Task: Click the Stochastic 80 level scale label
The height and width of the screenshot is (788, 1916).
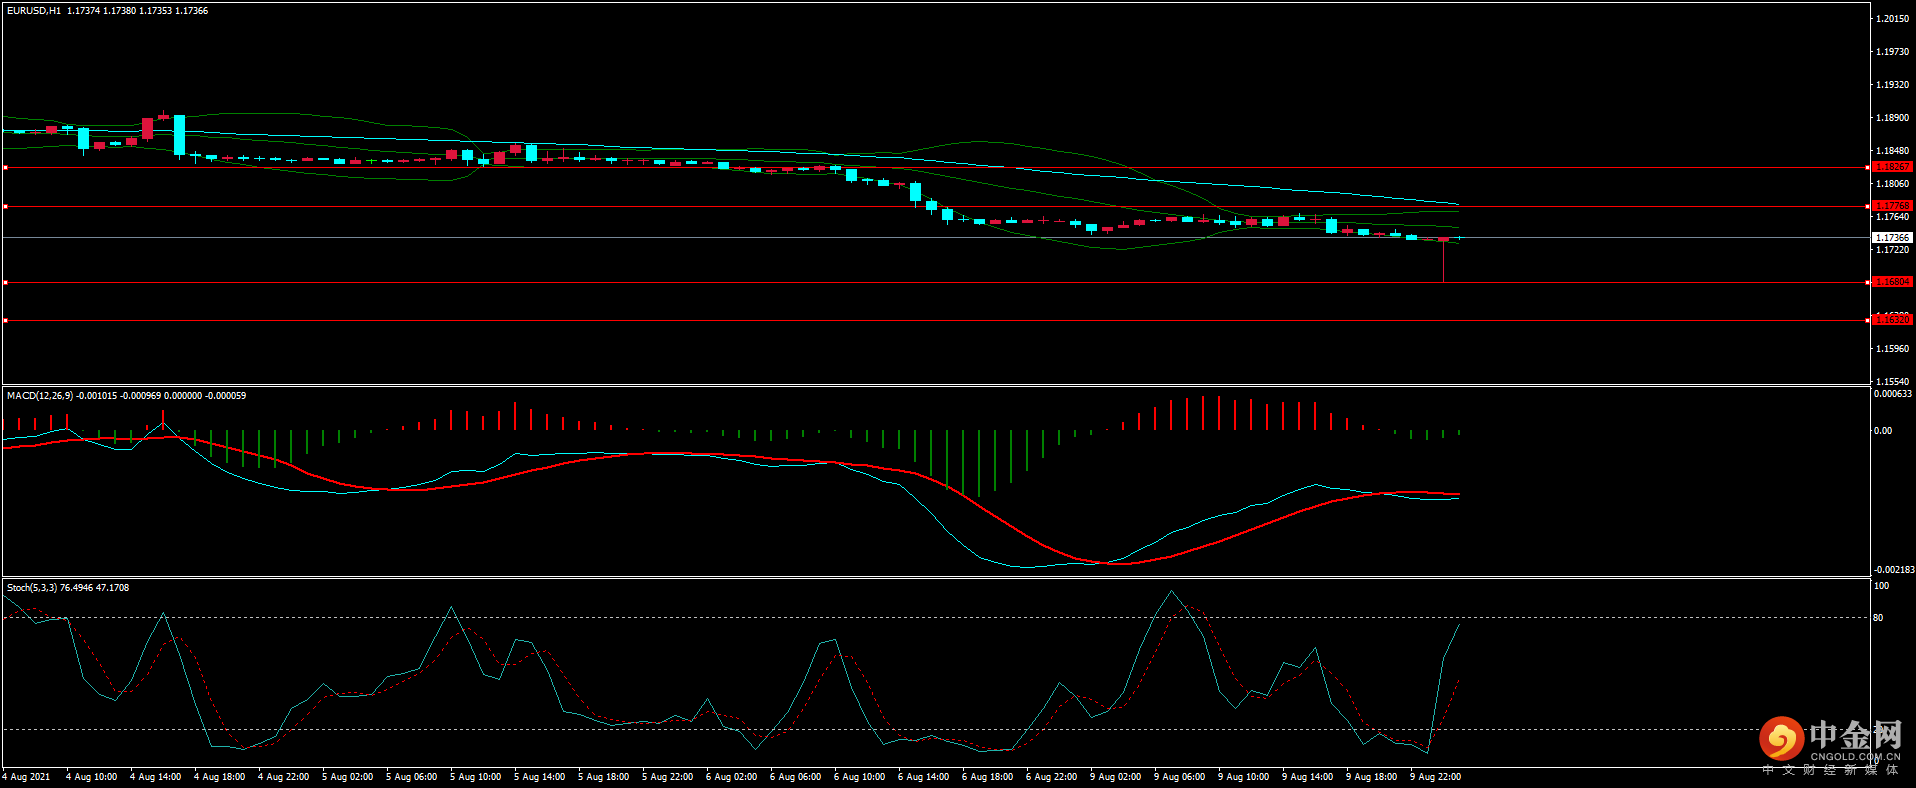Action: tap(1878, 618)
